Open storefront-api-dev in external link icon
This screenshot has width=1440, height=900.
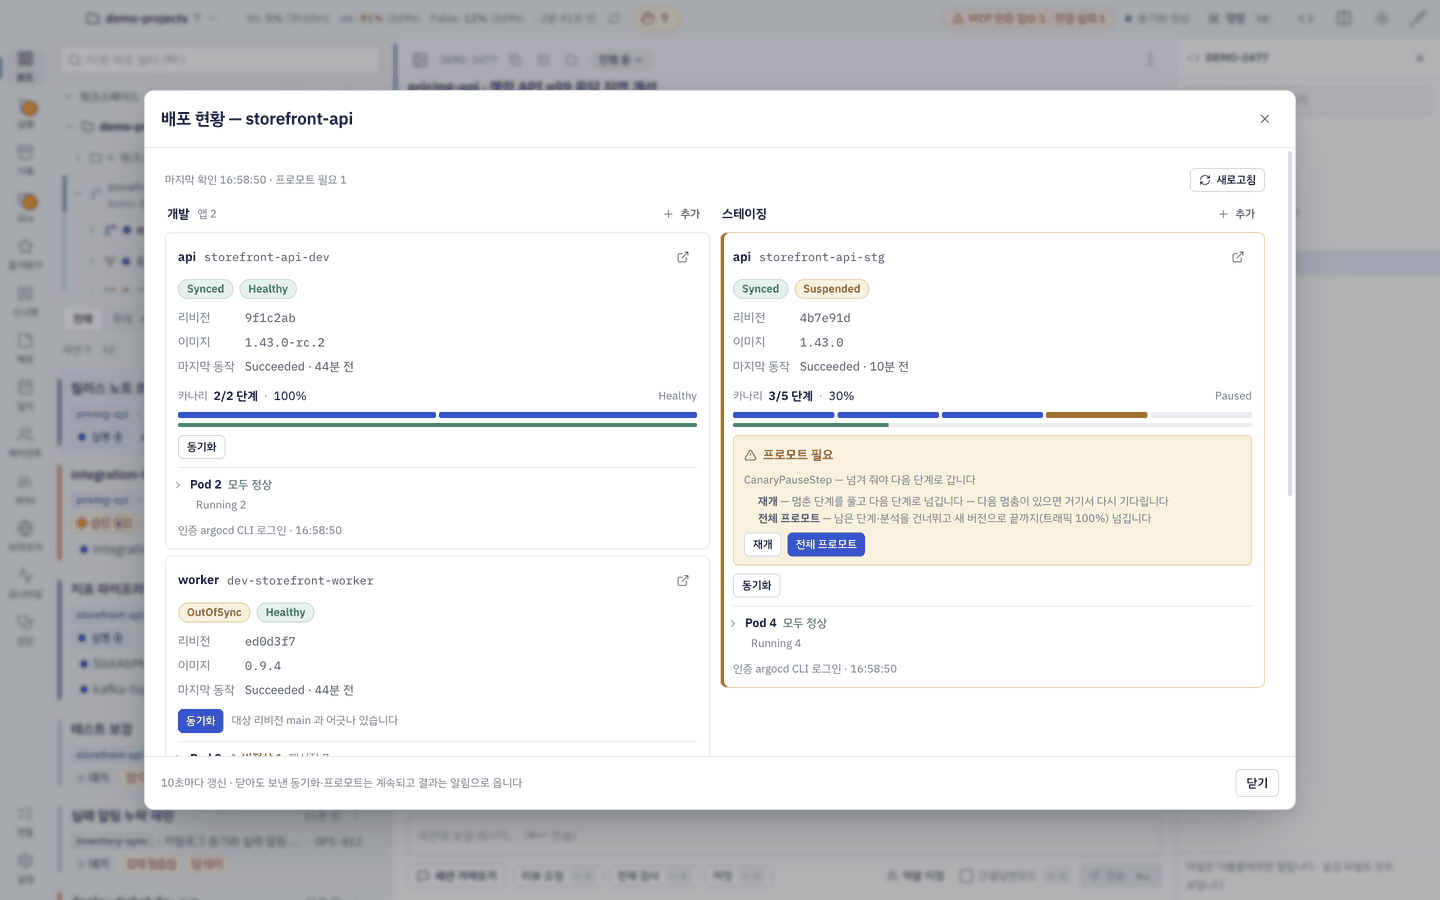pyautogui.click(x=683, y=257)
